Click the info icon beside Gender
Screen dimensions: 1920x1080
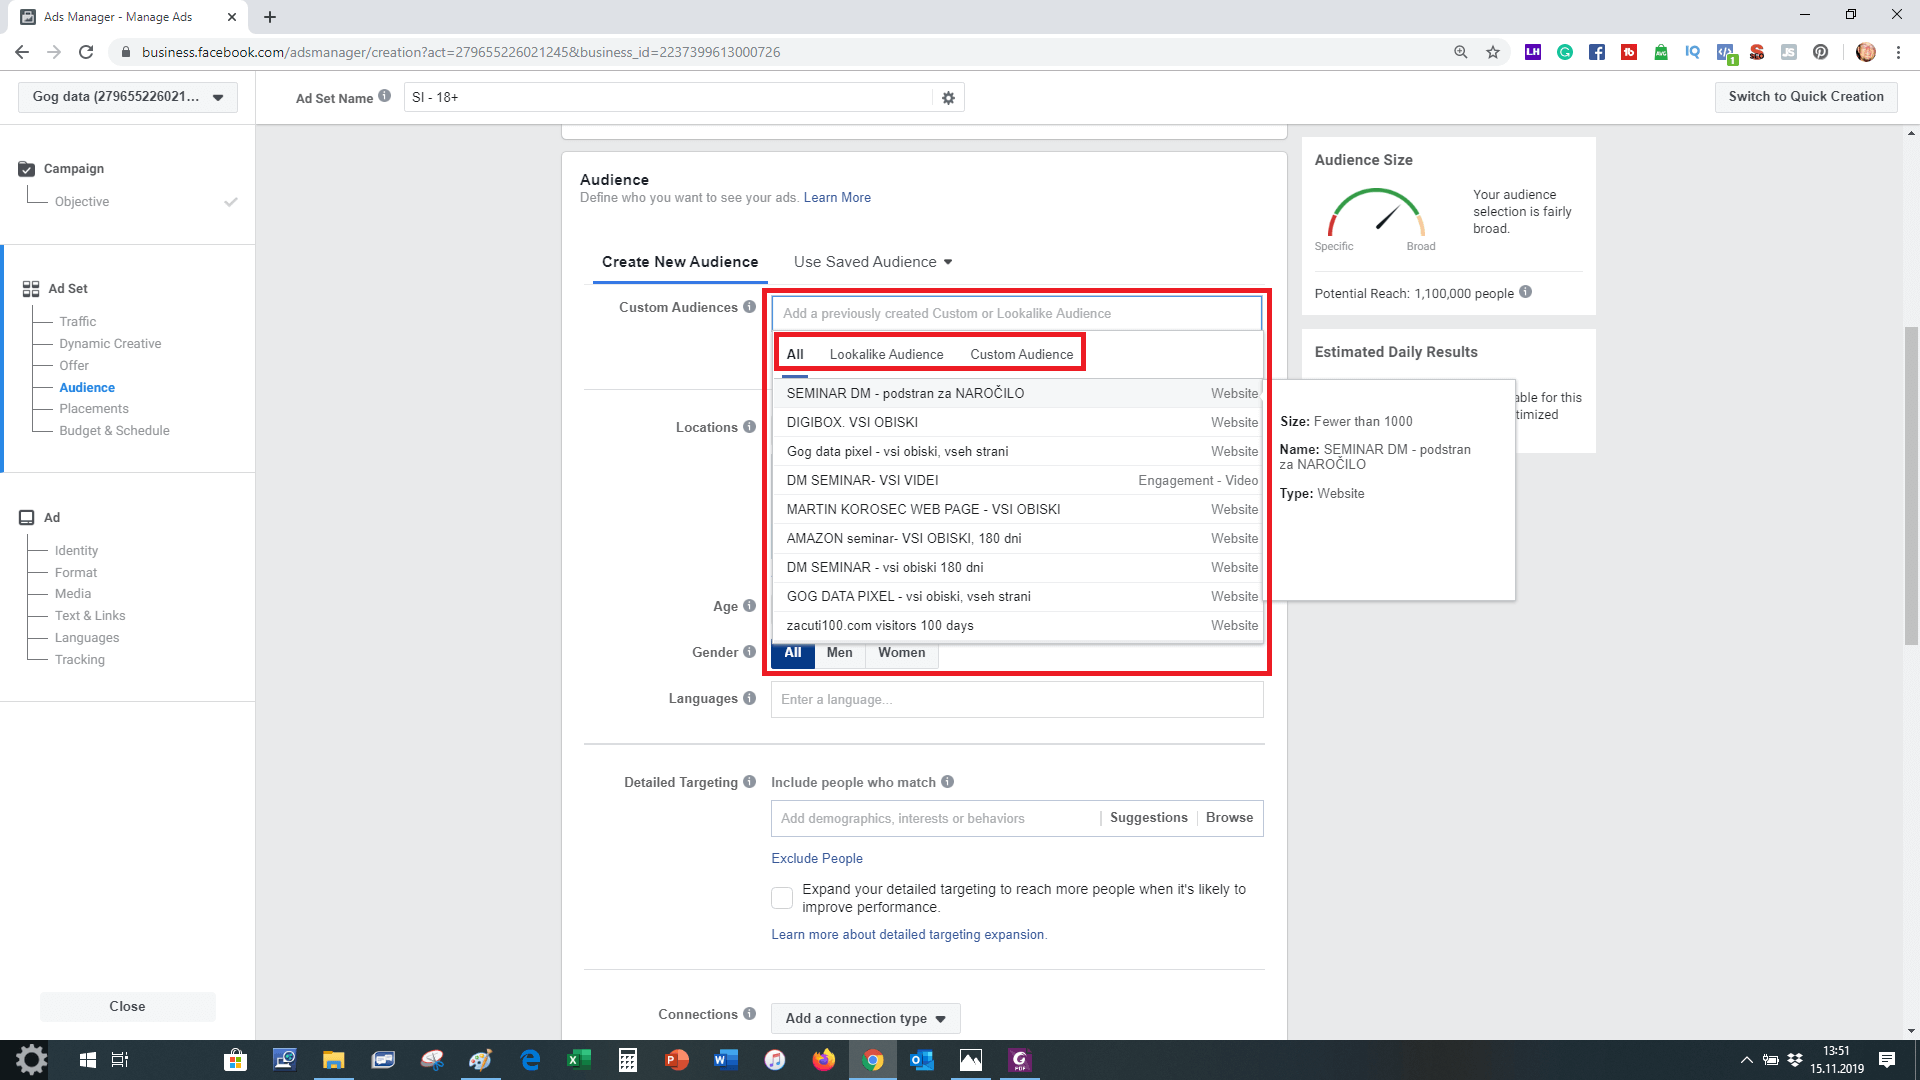click(x=749, y=652)
